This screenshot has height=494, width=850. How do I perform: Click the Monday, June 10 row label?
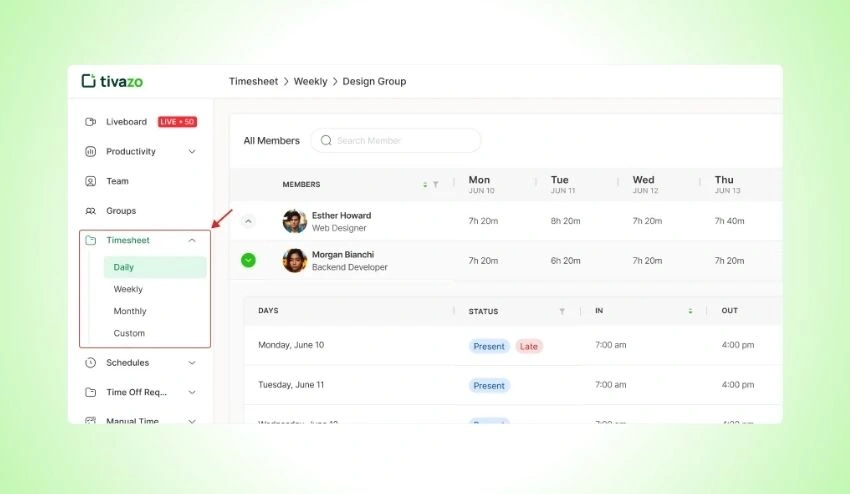point(291,345)
